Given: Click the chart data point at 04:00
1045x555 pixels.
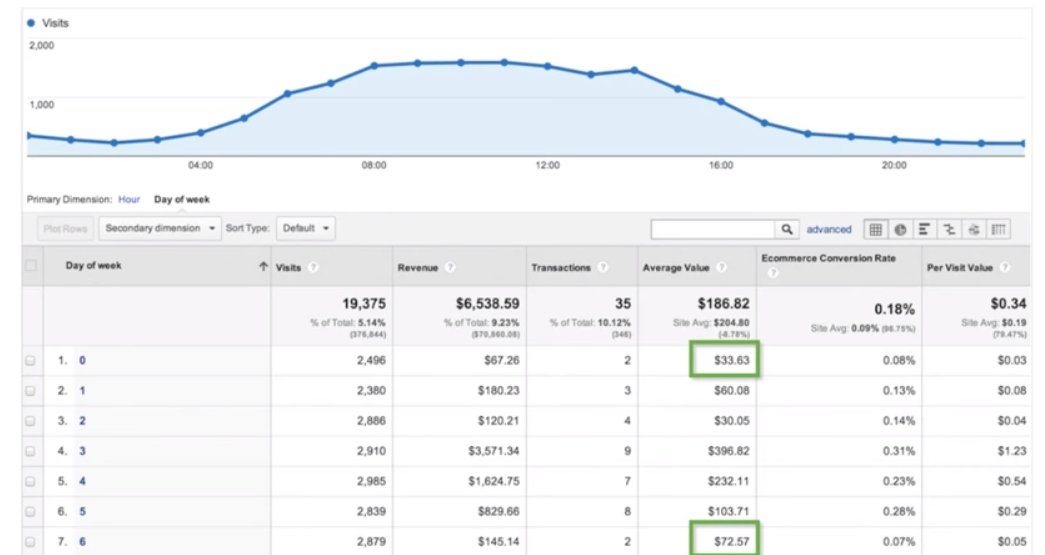Looking at the screenshot, I should tap(201, 133).
